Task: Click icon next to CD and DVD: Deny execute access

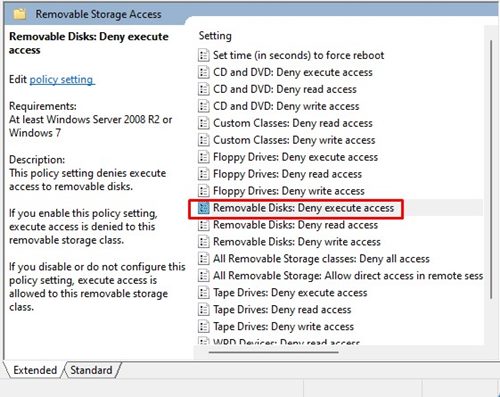Action: pos(204,72)
